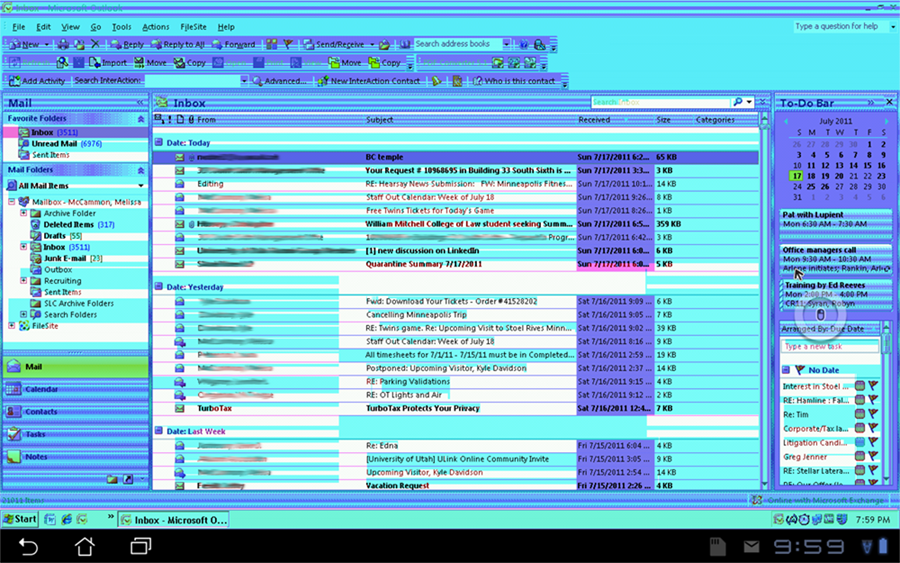Click the Follow Up flag toolbar icon

[x=288, y=44]
